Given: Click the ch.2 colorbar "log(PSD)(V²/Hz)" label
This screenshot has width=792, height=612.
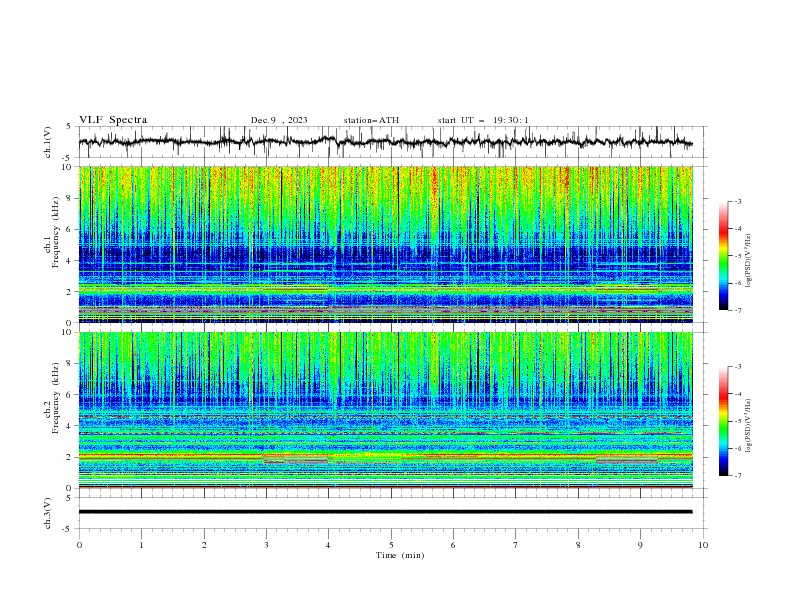Looking at the screenshot, I should 749,426.
